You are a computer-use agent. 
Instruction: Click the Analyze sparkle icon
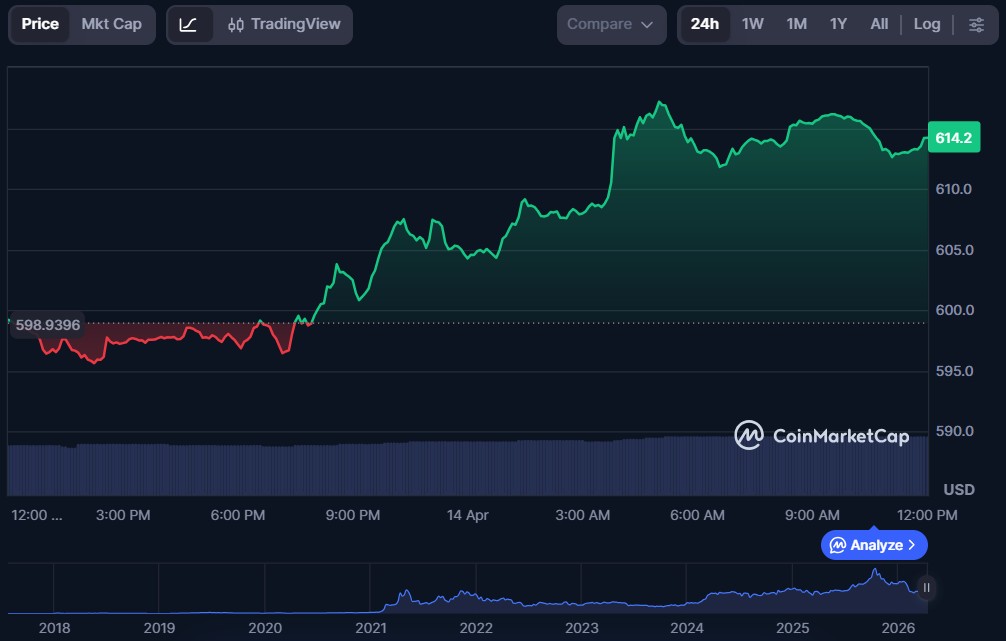pyautogui.click(x=838, y=545)
